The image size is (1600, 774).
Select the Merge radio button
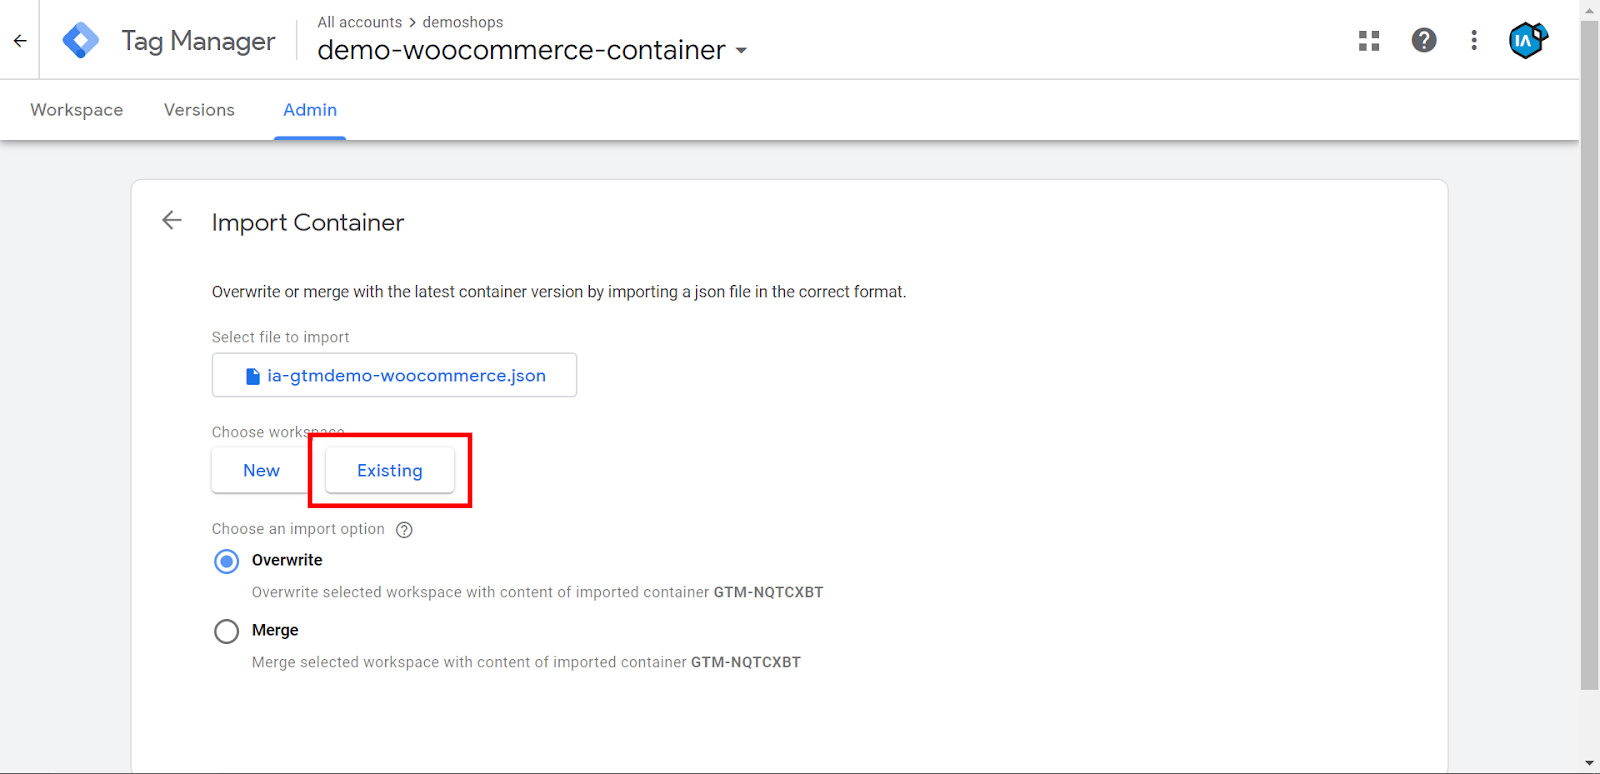coord(227,631)
